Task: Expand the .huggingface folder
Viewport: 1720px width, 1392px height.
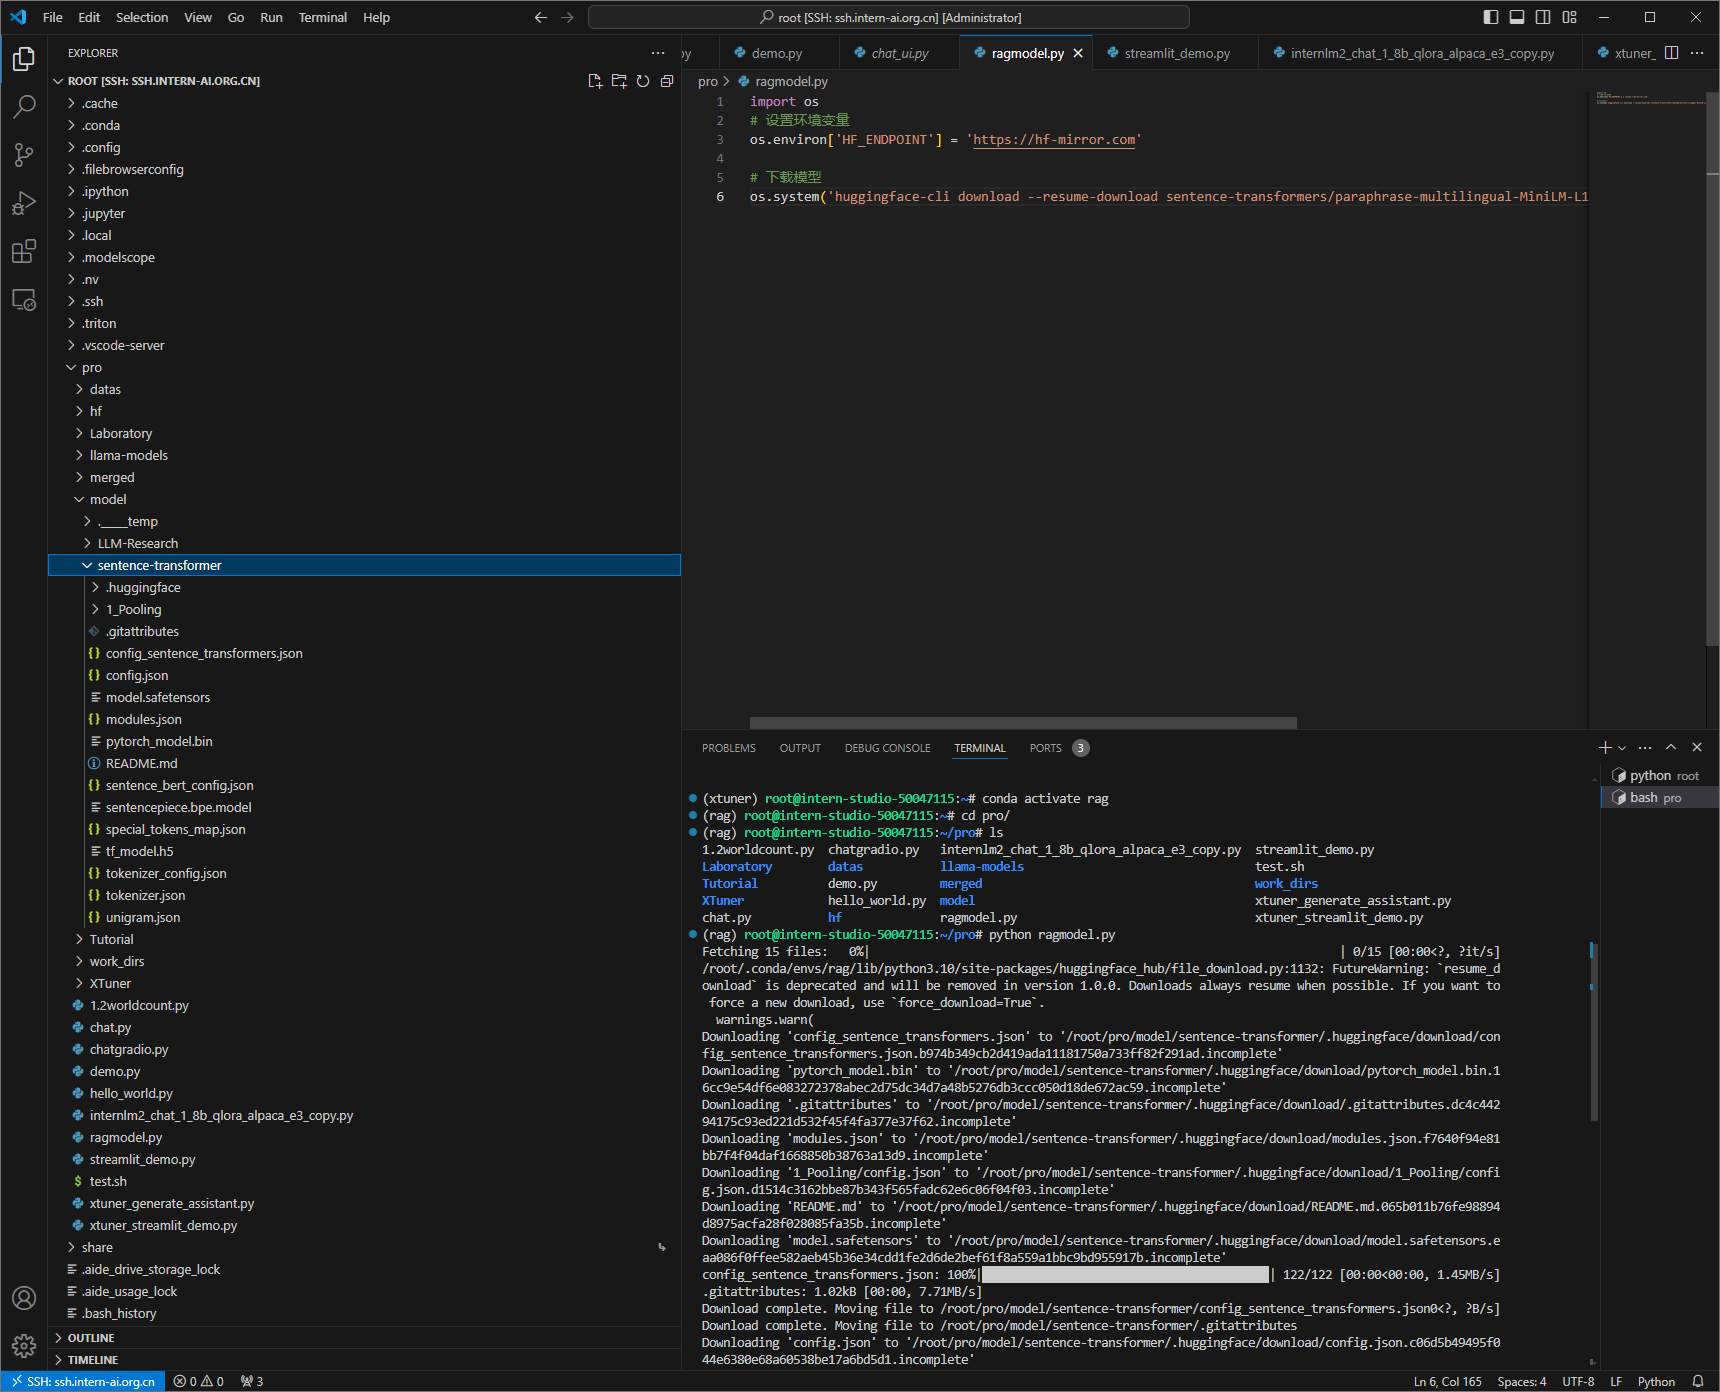Action: 364,587
